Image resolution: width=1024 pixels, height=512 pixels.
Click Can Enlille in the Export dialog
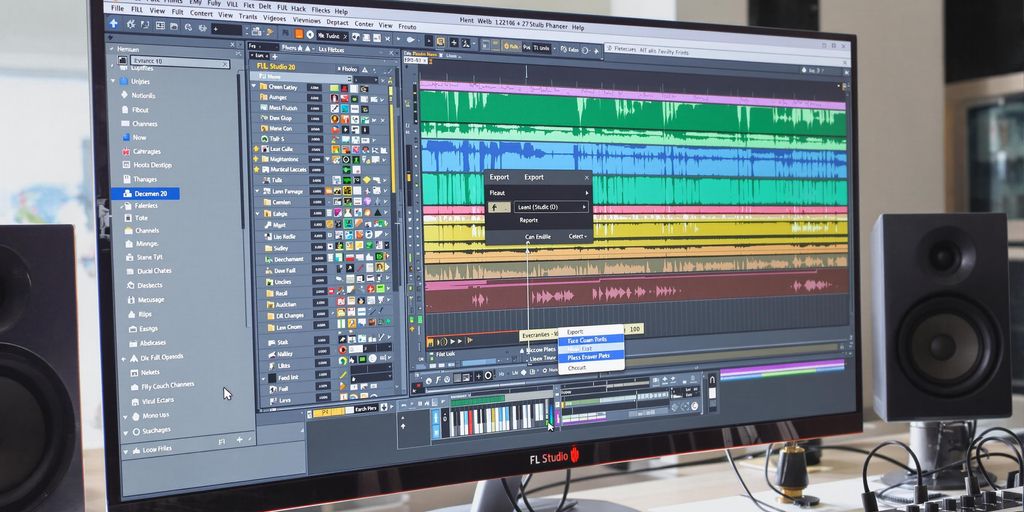pyautogui.click(x=537, y=236)
